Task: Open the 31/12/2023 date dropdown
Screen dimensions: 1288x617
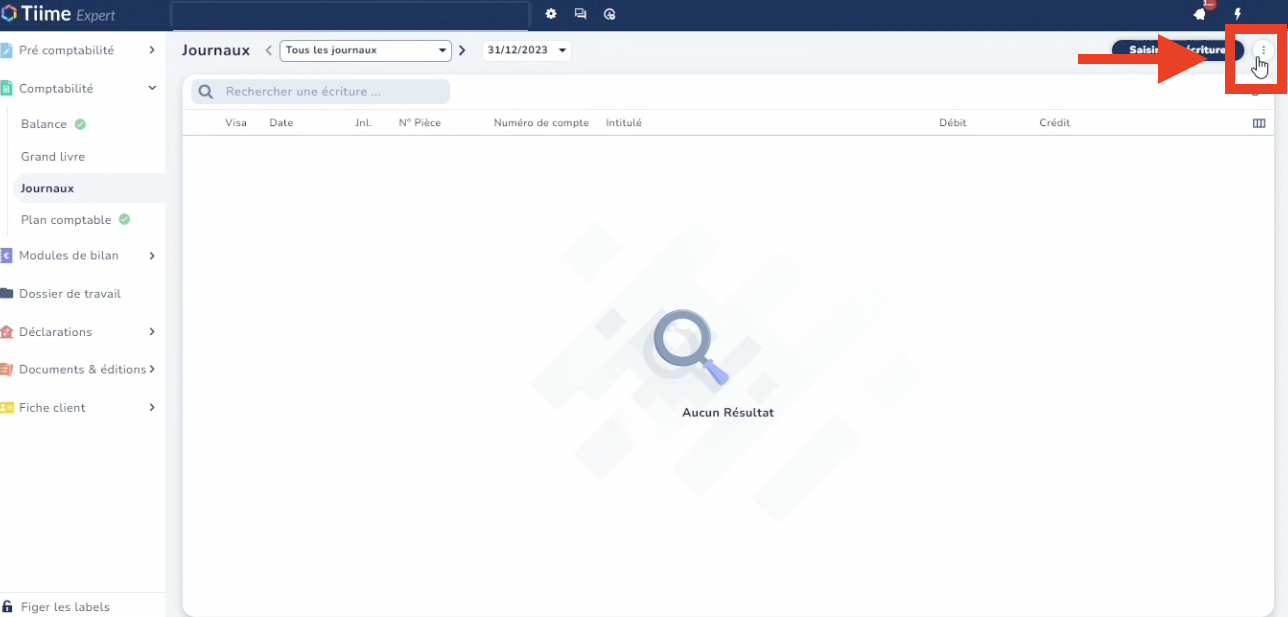Action: (527, 50)
